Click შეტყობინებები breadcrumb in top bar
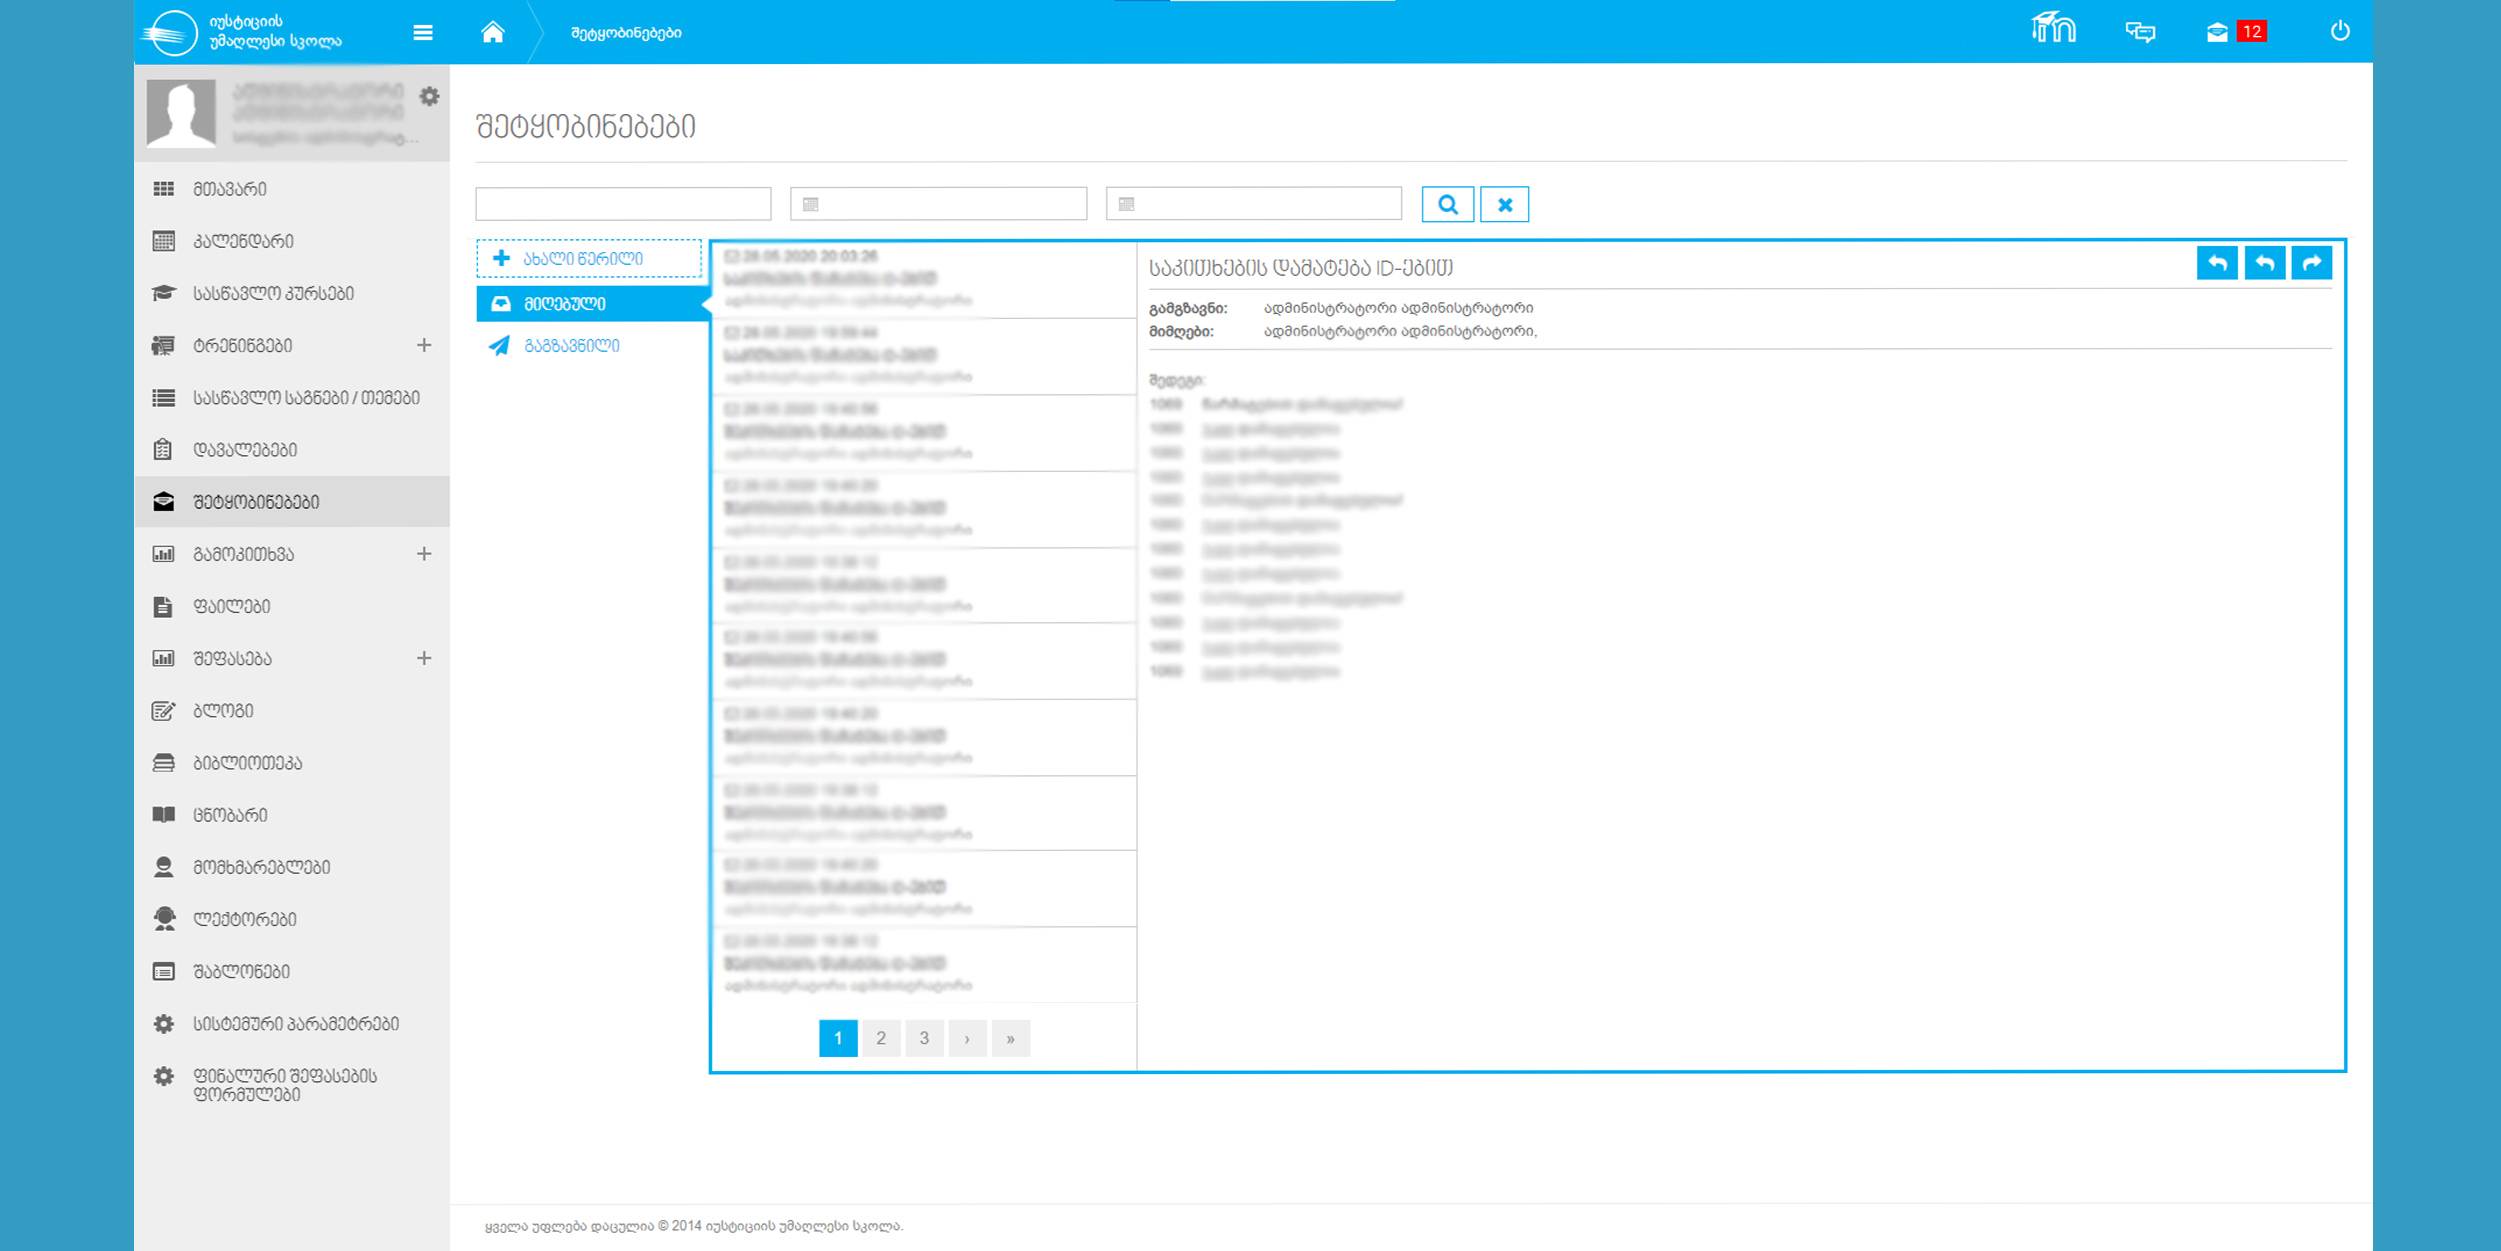Screen dimensions: 2501x1251 pos(626,33)
